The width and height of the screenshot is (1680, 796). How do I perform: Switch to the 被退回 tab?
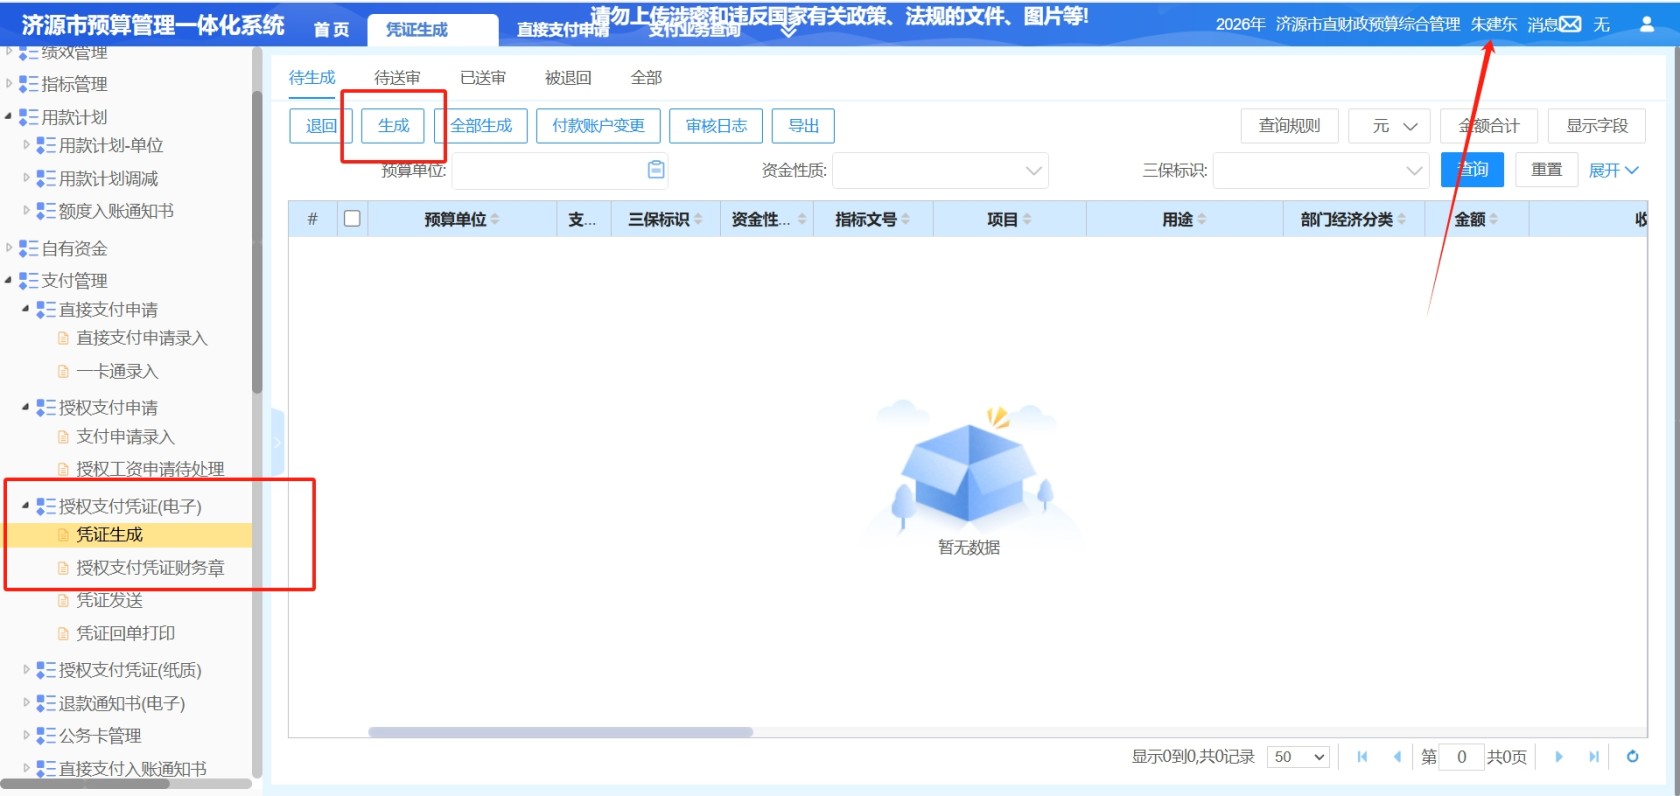click(x=568, y=78)
